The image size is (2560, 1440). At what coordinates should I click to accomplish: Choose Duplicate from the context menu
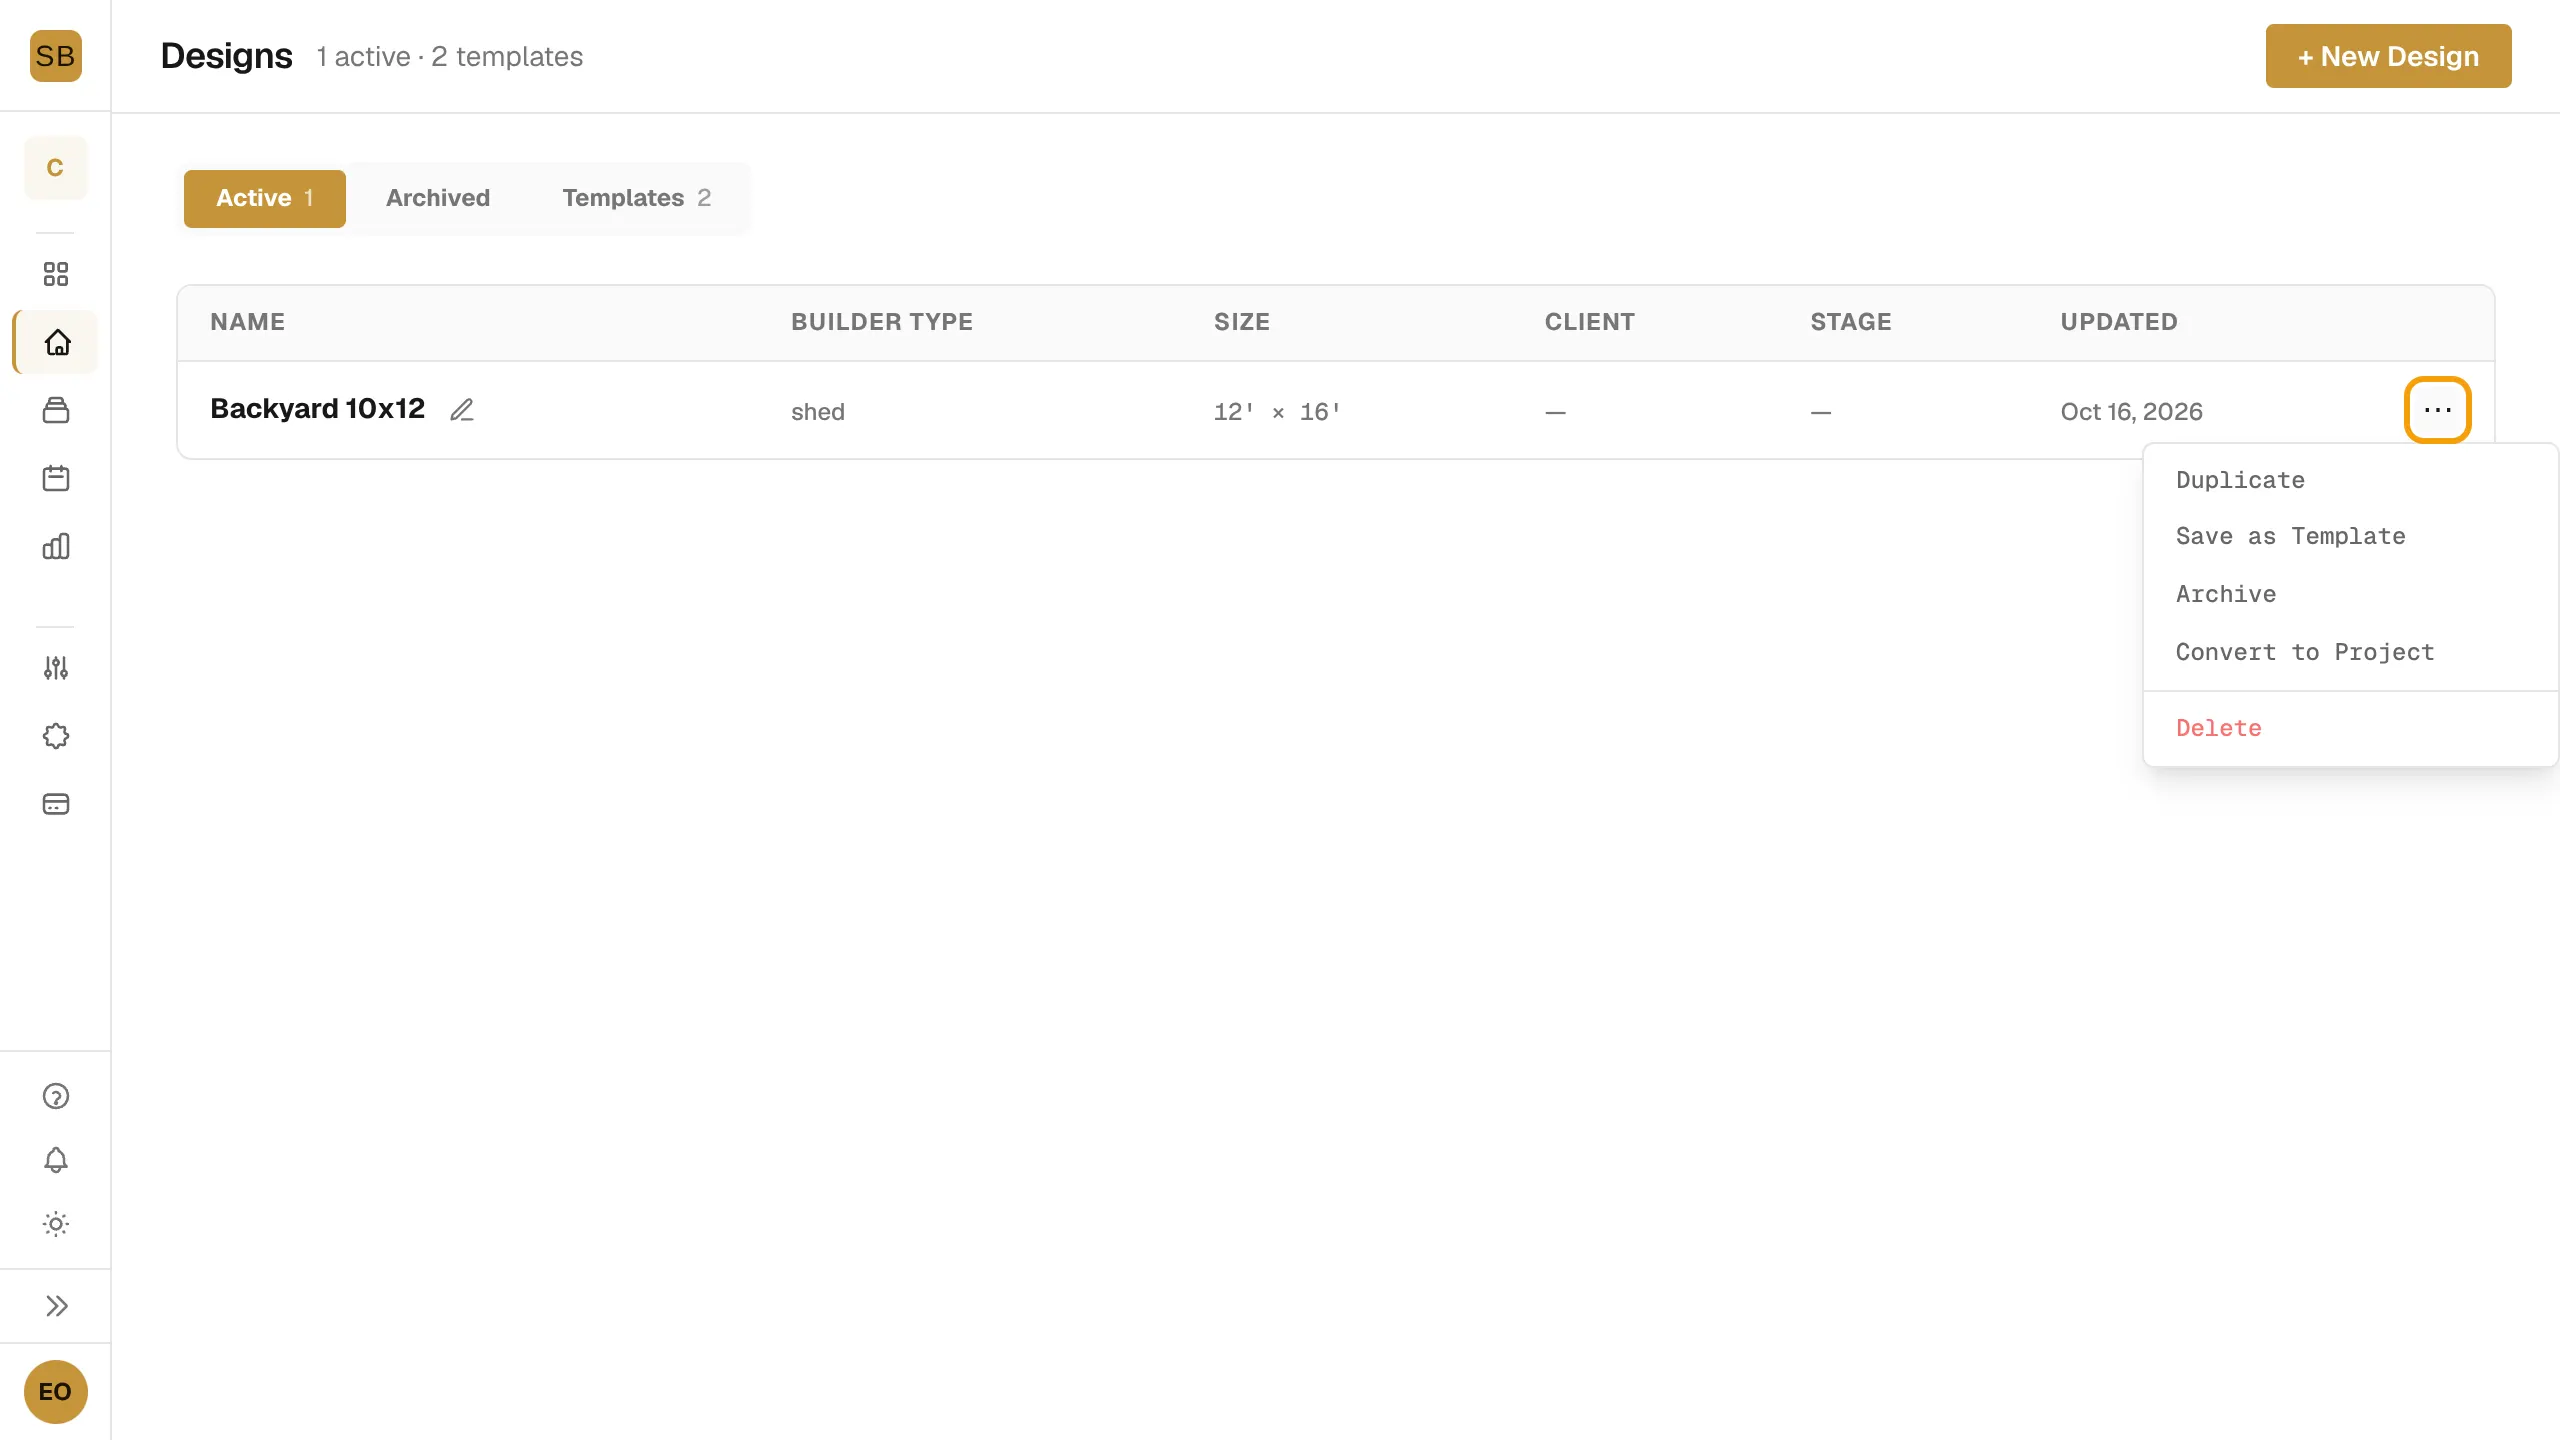click(x=2350, y=480)
